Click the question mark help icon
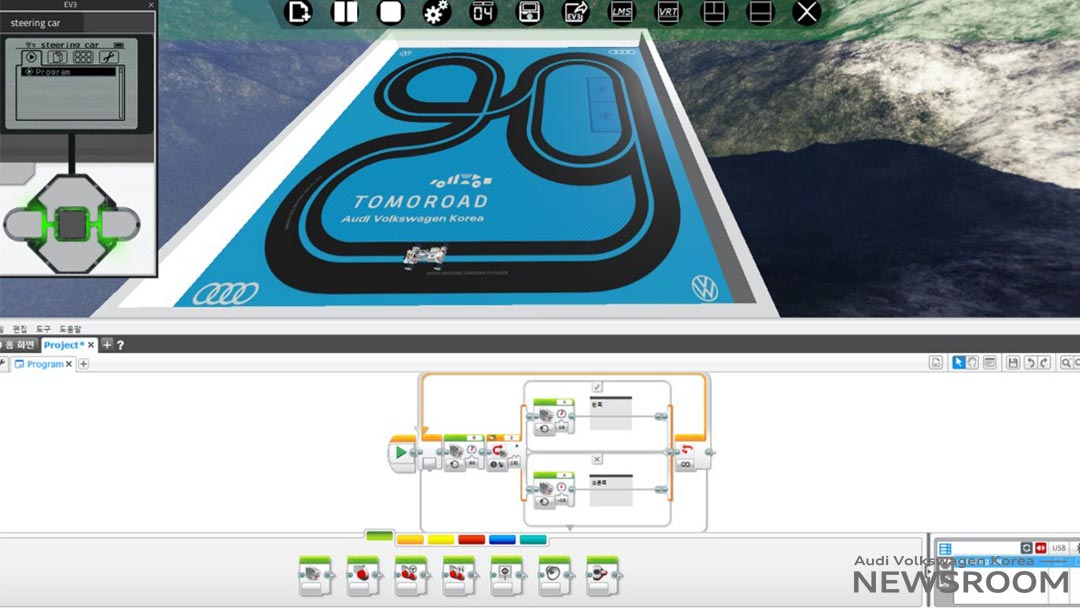This screenshot has height=608, width=1080. [x=121, y=345]
